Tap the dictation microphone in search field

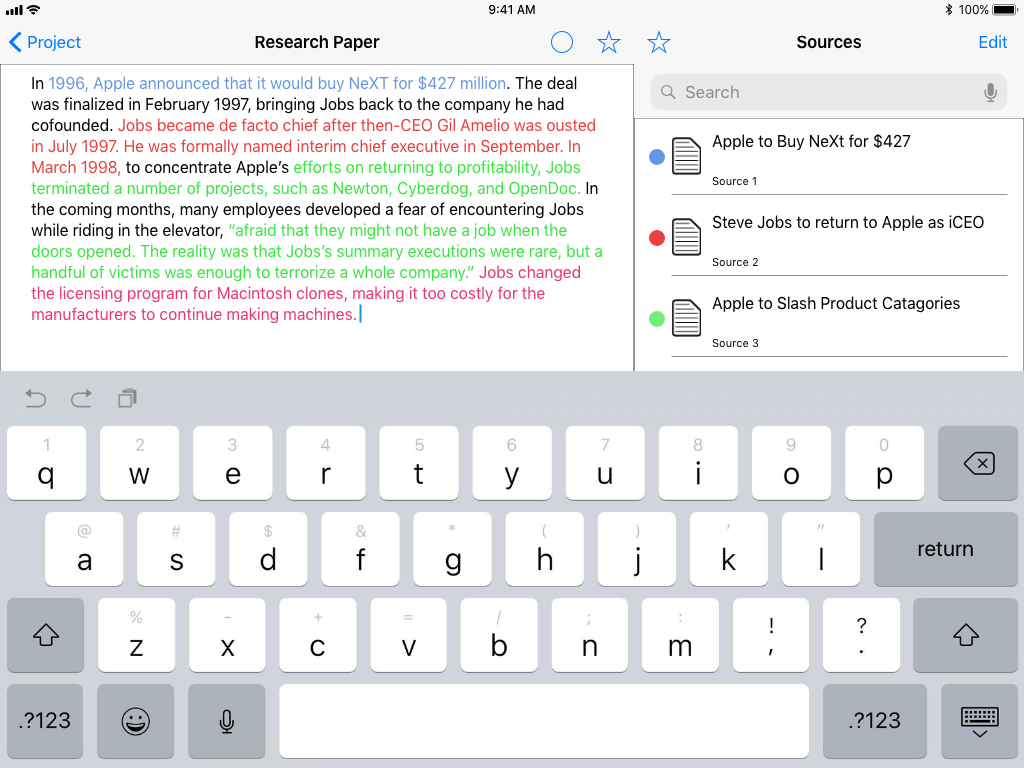990,92
